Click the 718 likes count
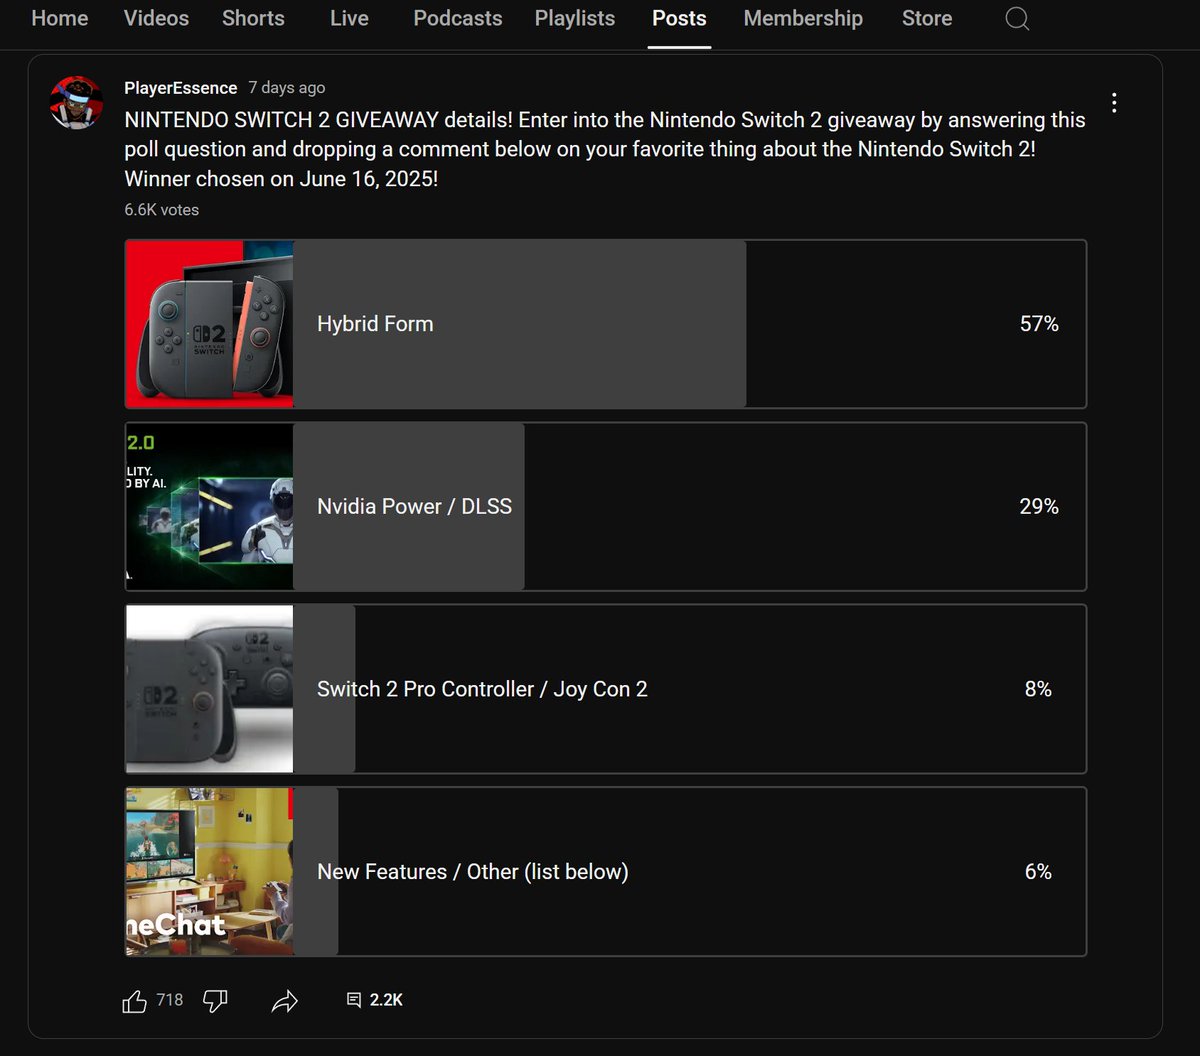 tap(170, 1000)
